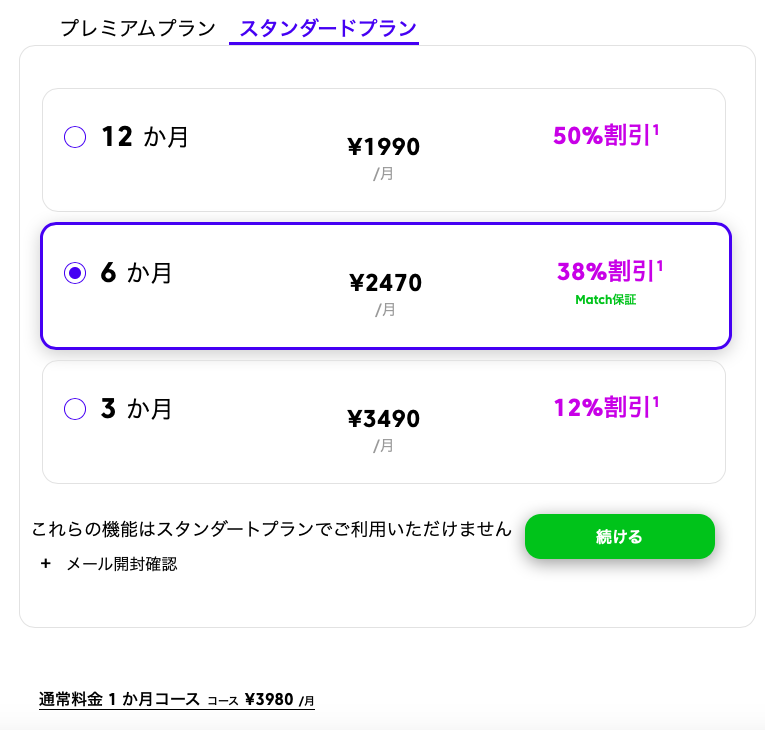
Task: Switch to the プレミアムプラン tab
Action: tap(138, 28)
